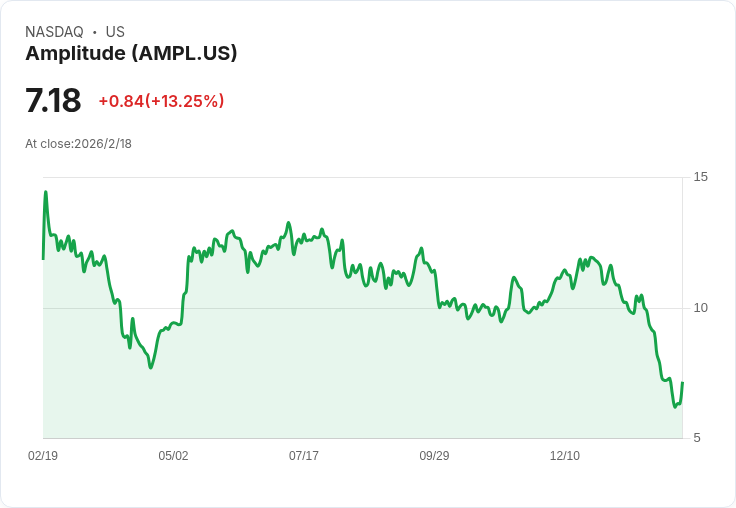Click the 10 value on the y-axis
Screen dimensions: 736x508
[x=700, y=307]
